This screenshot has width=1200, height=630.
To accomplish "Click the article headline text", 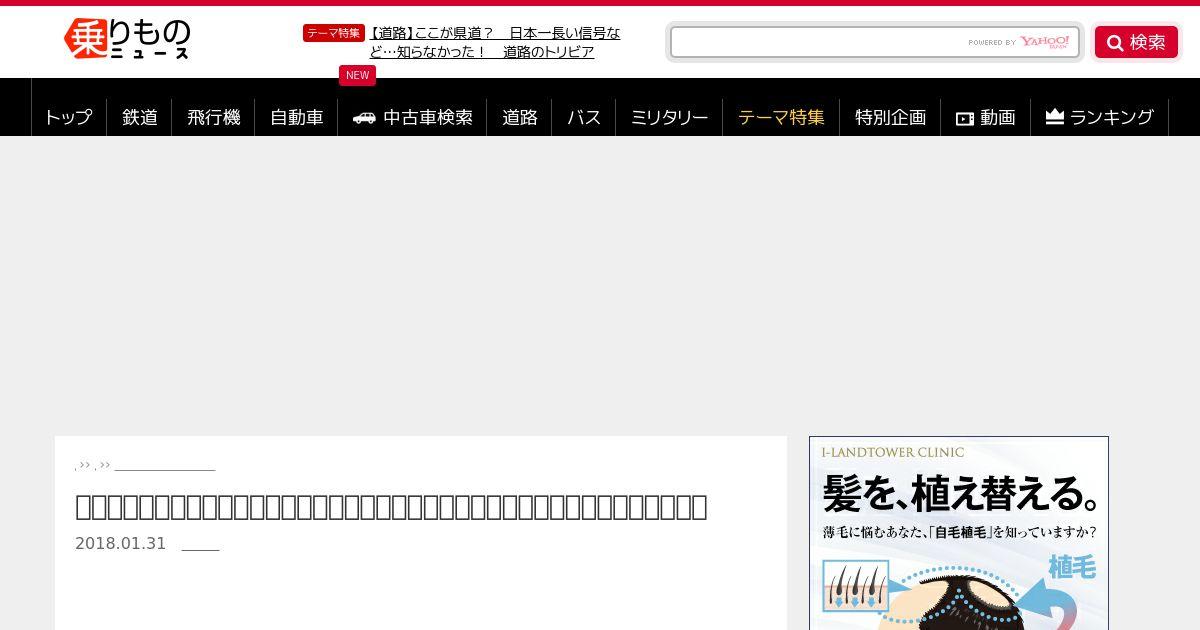I will point(391,507).
